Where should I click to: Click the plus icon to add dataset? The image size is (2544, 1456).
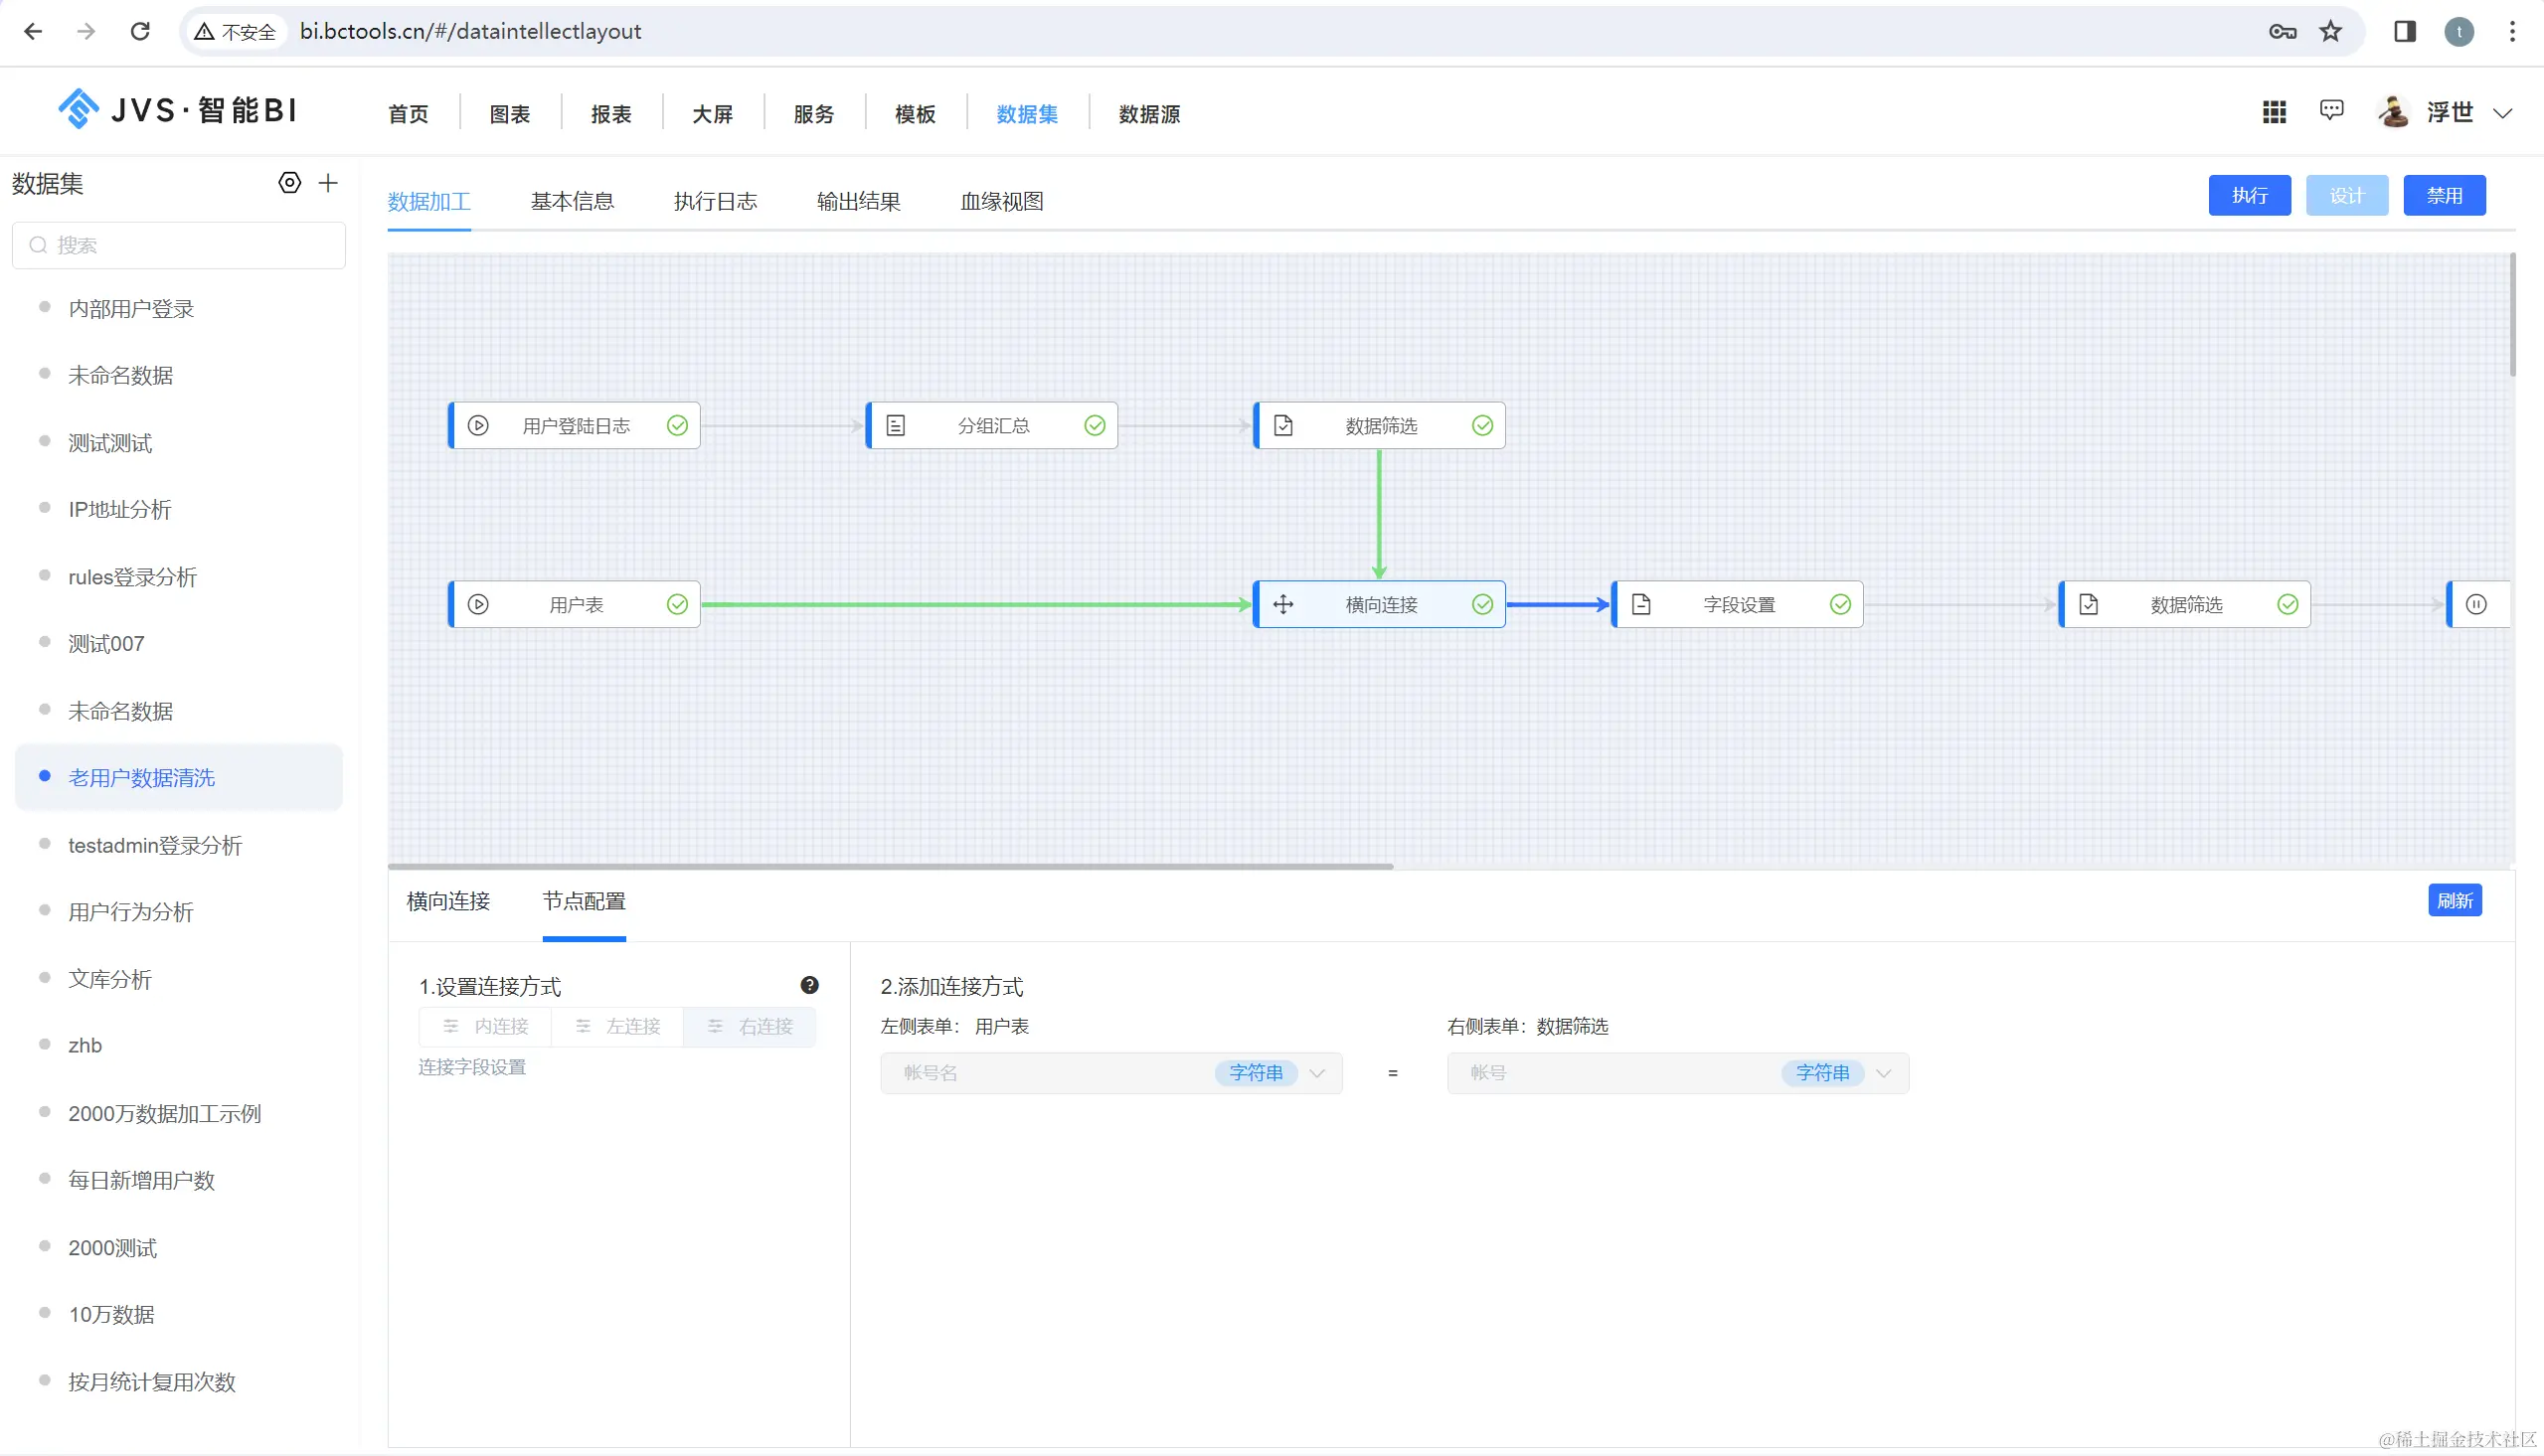pos(328,183)
